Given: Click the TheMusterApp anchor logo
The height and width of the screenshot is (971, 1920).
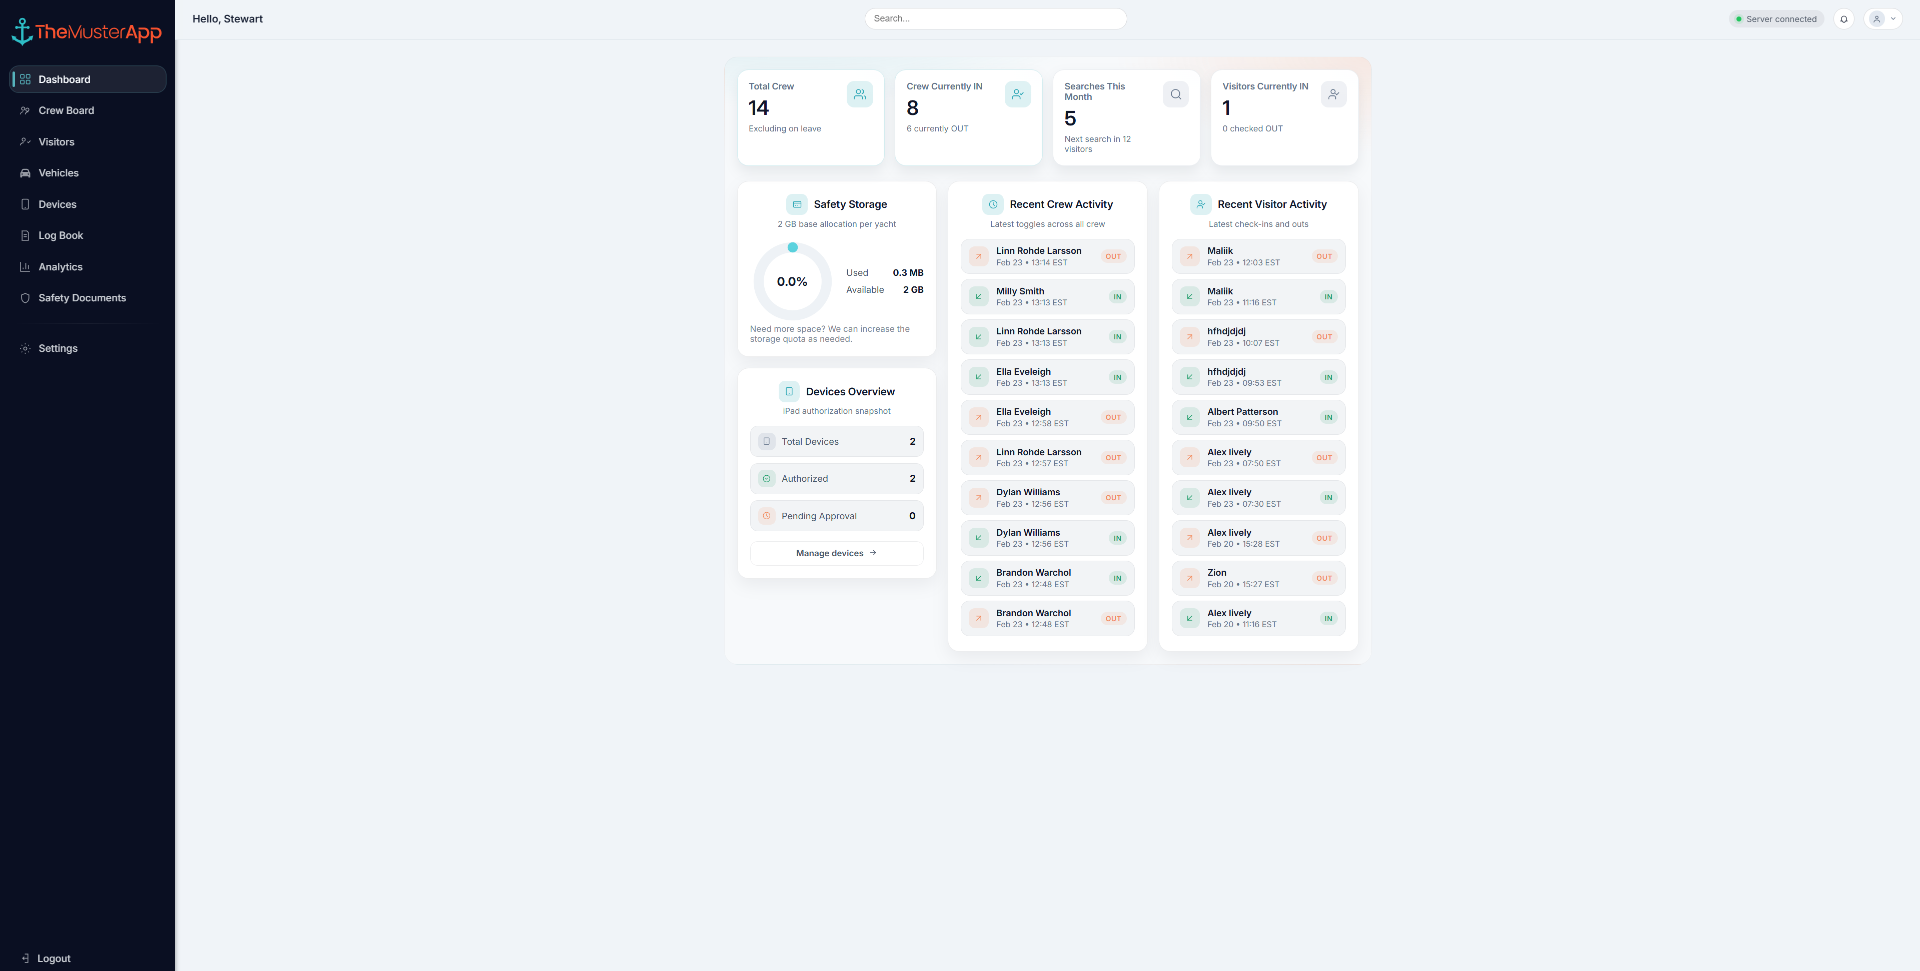Looking at the screenshot, I should pyautogui.click(x=22, y=30).
